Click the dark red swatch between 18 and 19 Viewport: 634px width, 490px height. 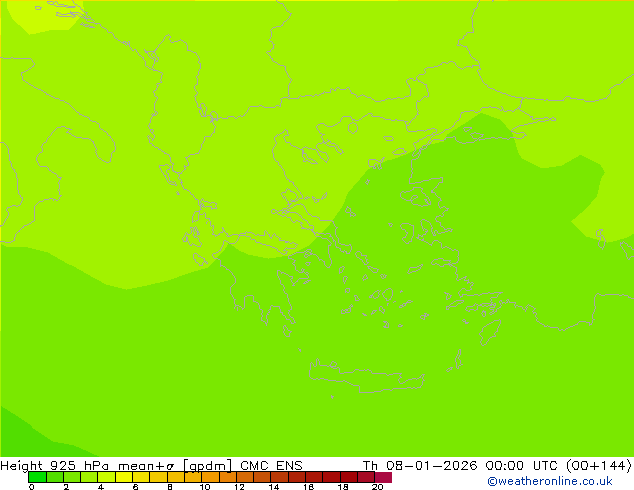pyautogui.click(x=349, y=477)
